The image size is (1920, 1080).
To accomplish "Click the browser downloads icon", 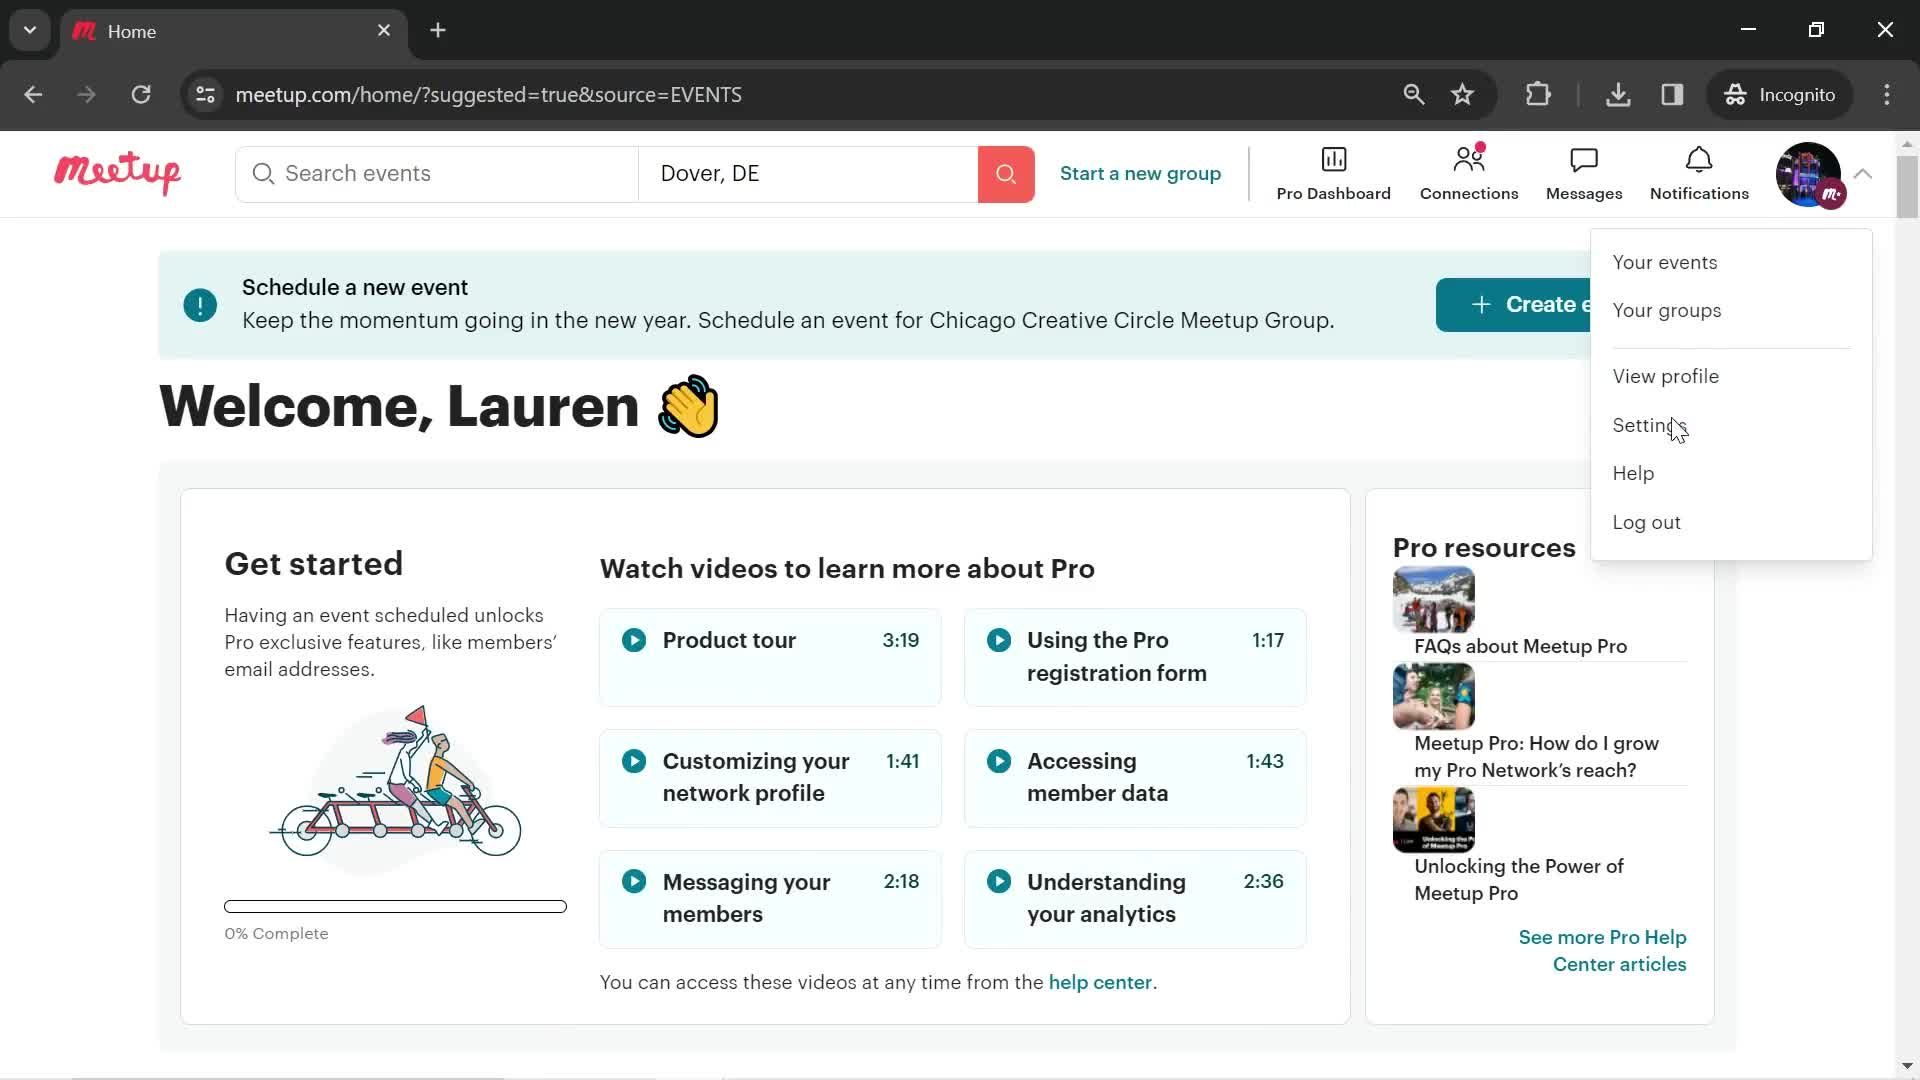I will (1619, 95).
